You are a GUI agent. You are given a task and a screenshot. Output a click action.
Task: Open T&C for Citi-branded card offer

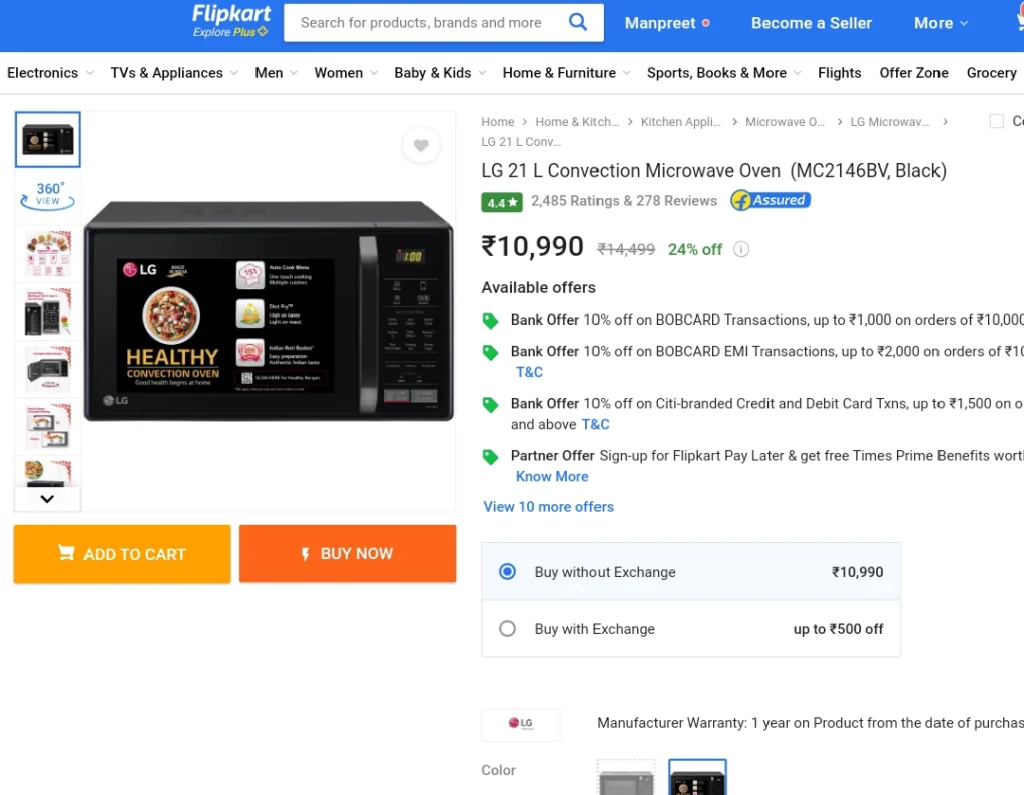point(595,425)
